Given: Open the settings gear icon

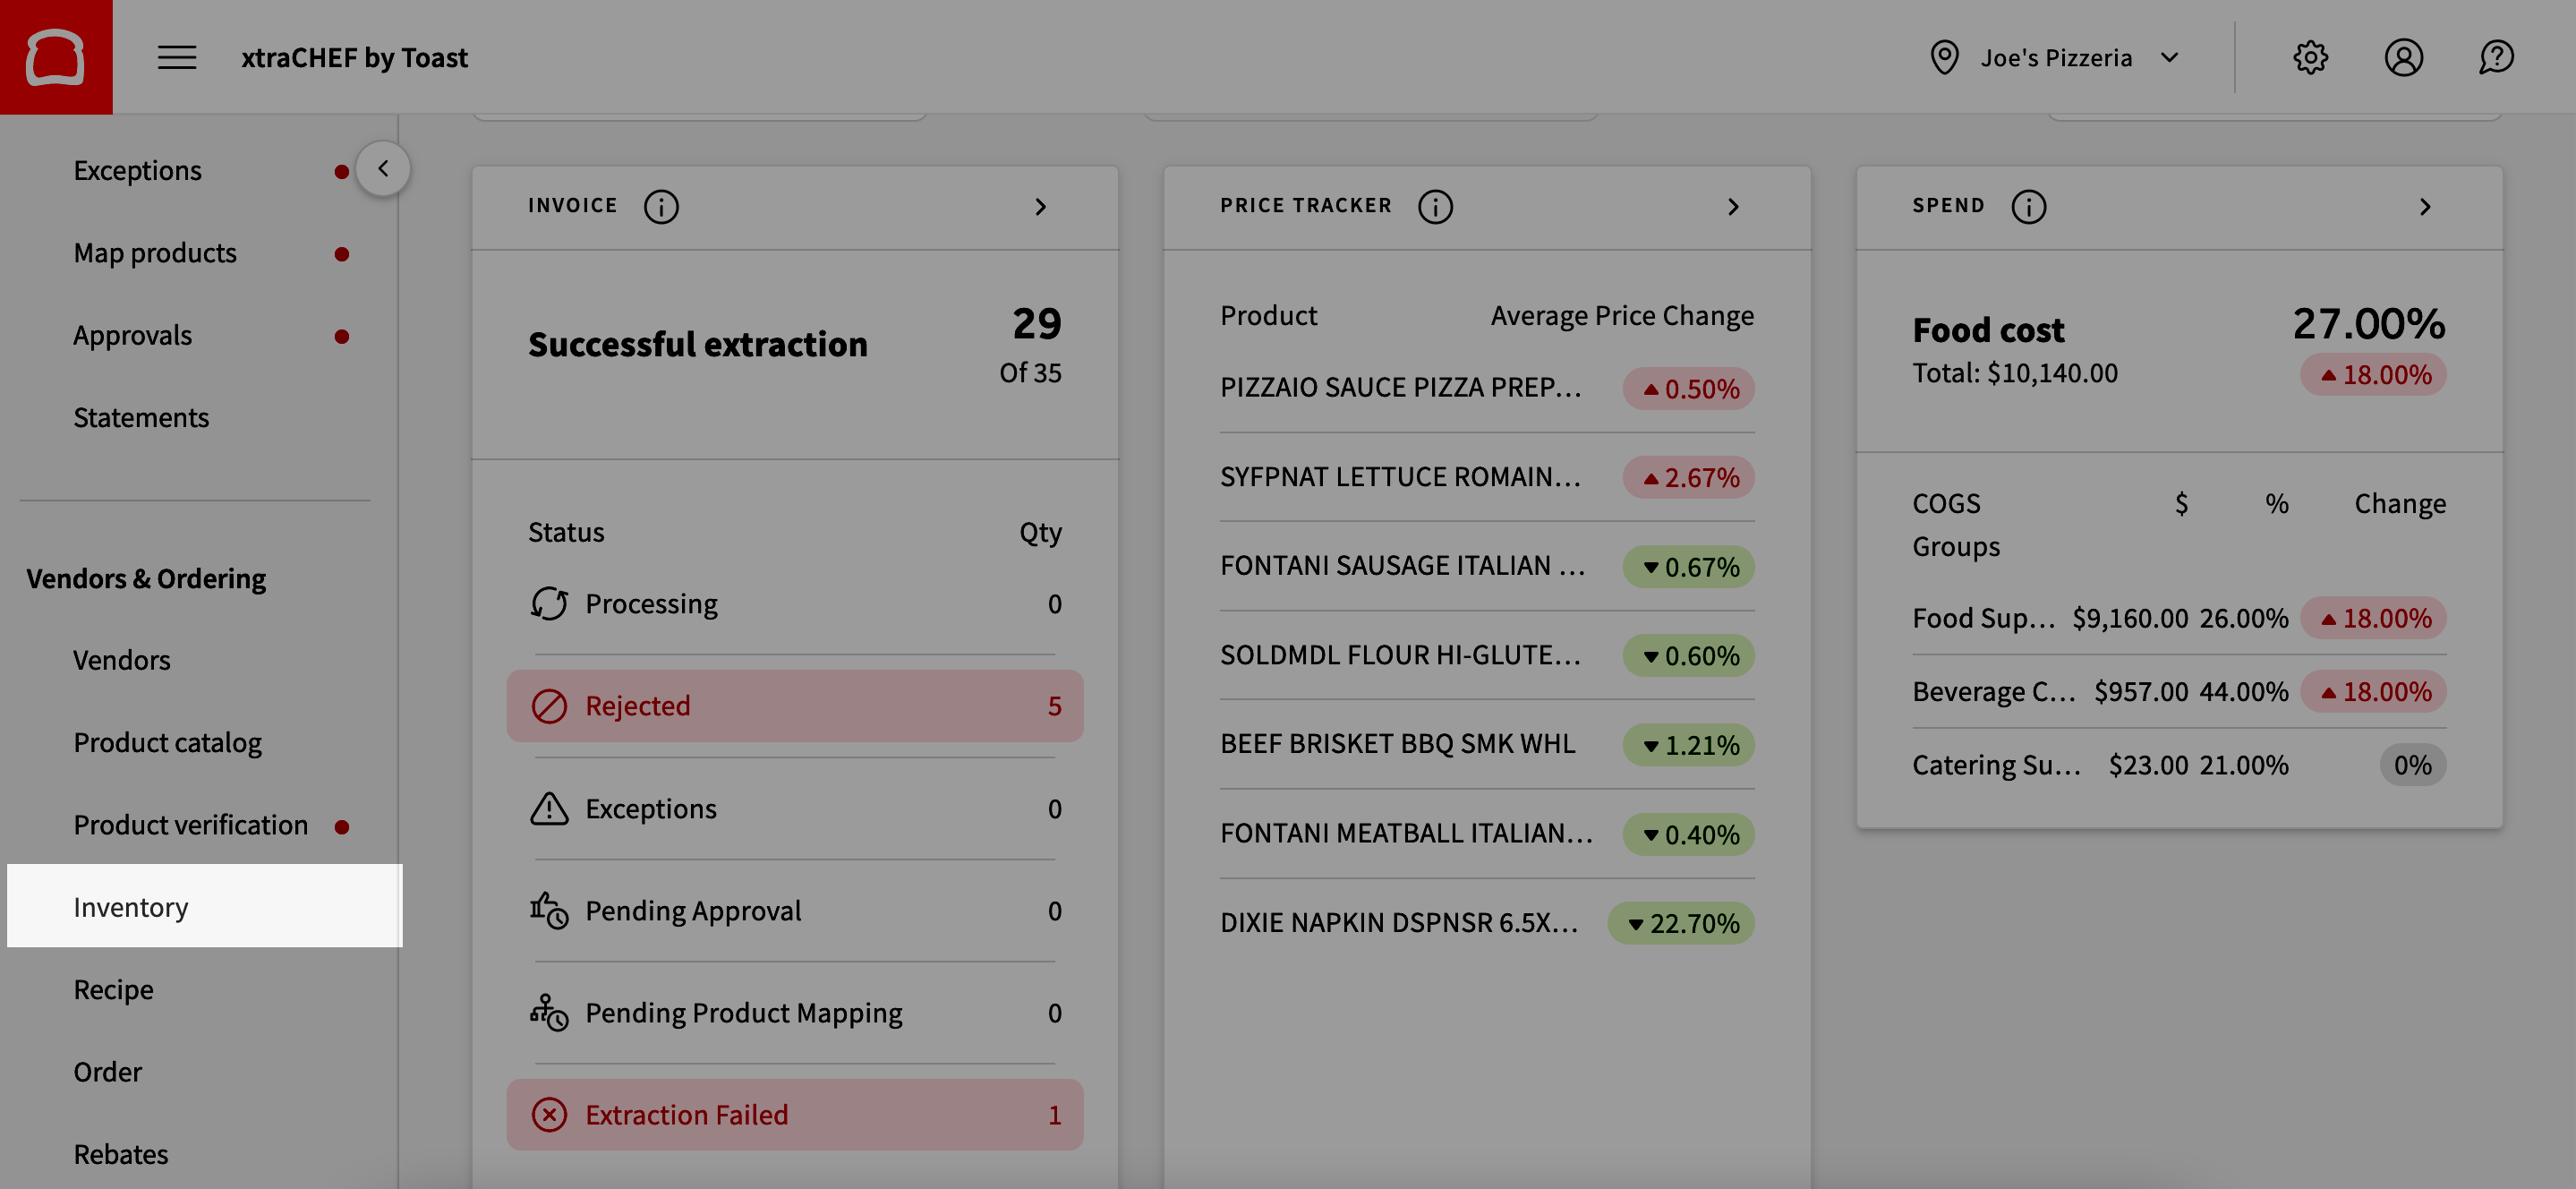Looking at the screenshot, I should pyautogui.click(x=2311, y=57).
